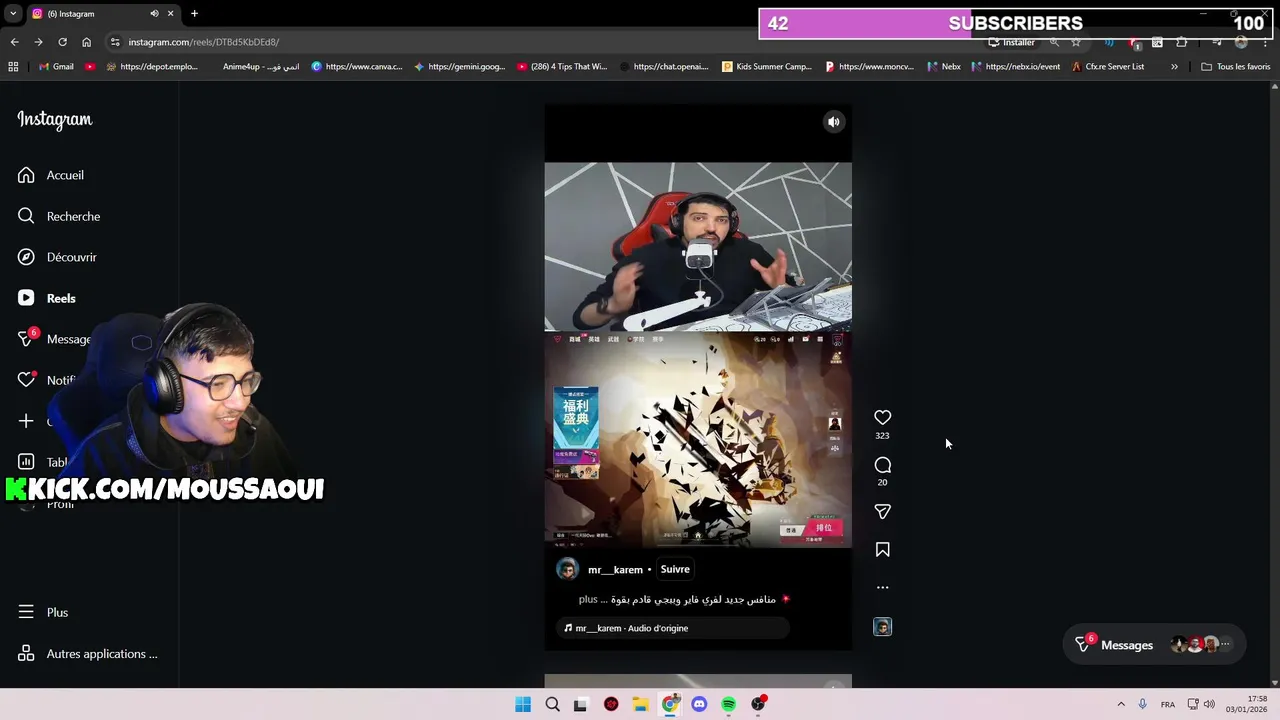
Task: Mute the reel audio speaker button
Action: 833,122
